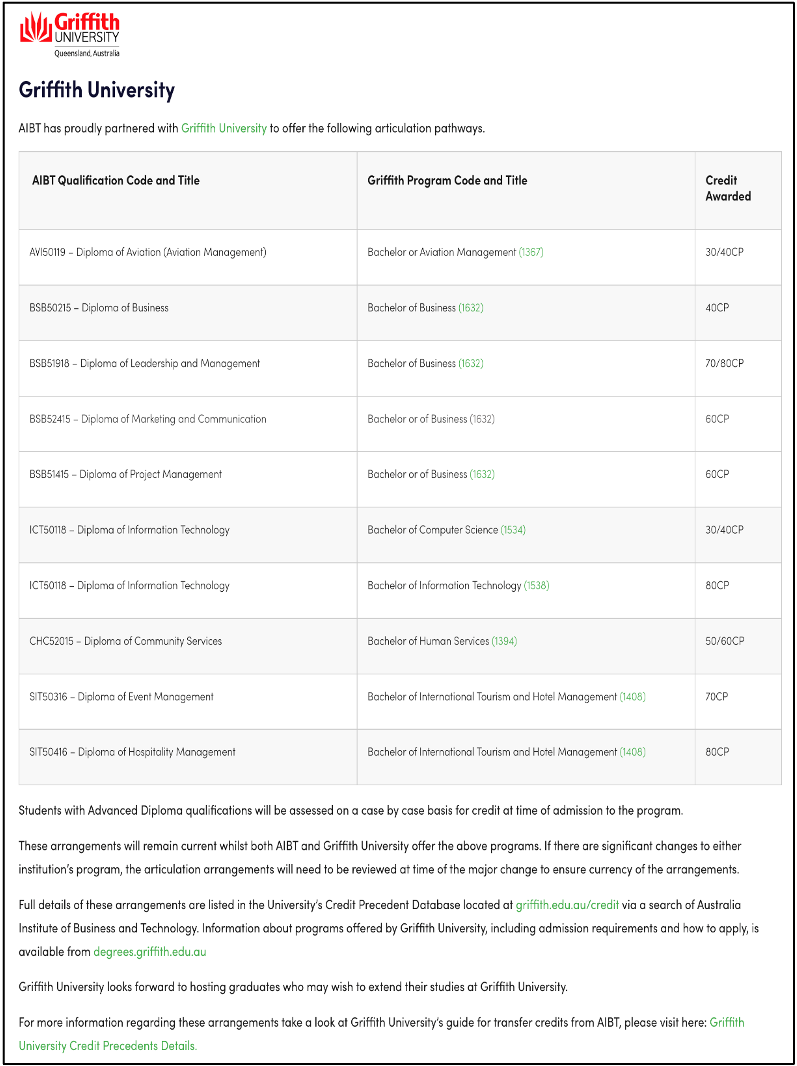Click code 1408 link in Hospitality Management row

point(632,752)
